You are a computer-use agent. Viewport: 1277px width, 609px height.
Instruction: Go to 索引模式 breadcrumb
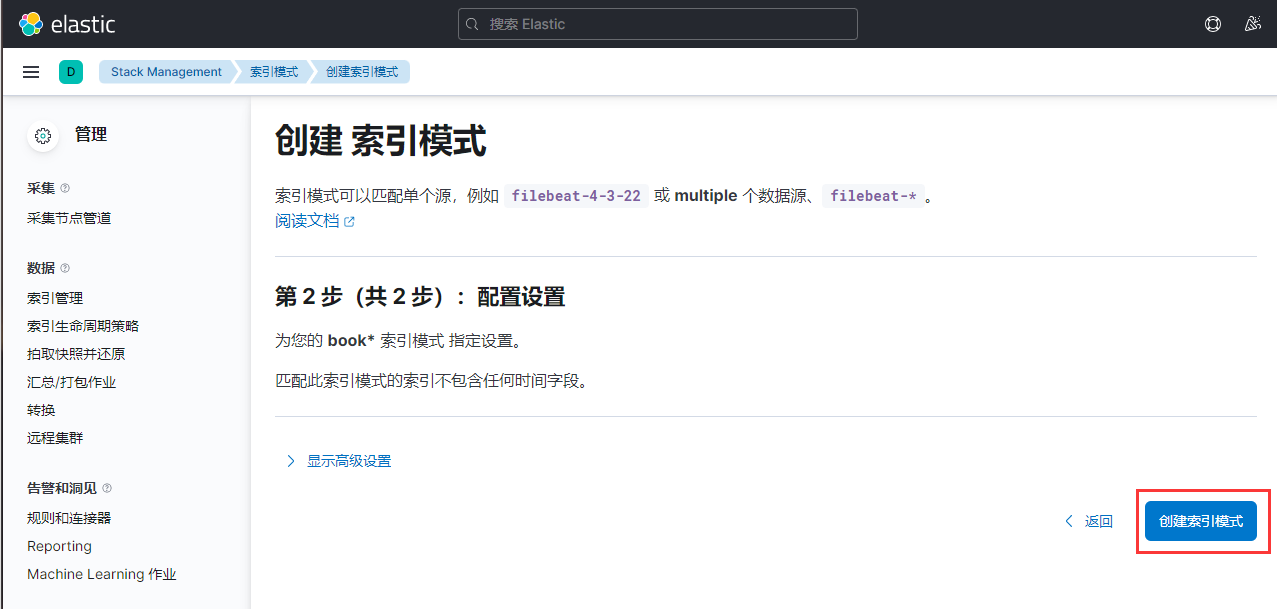pyautogui.click(x=274, y=72)
